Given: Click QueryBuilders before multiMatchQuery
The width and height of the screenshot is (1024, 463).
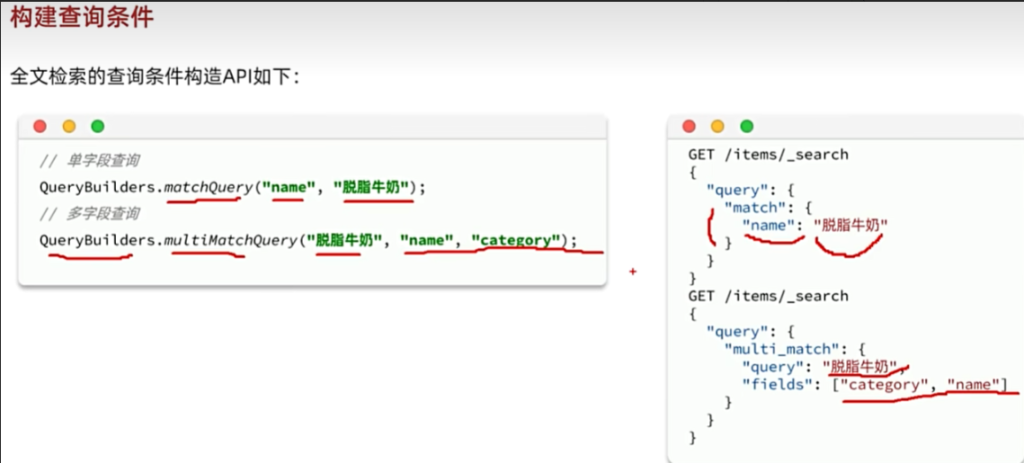Looking at the screenshot, I should (96, 240).
